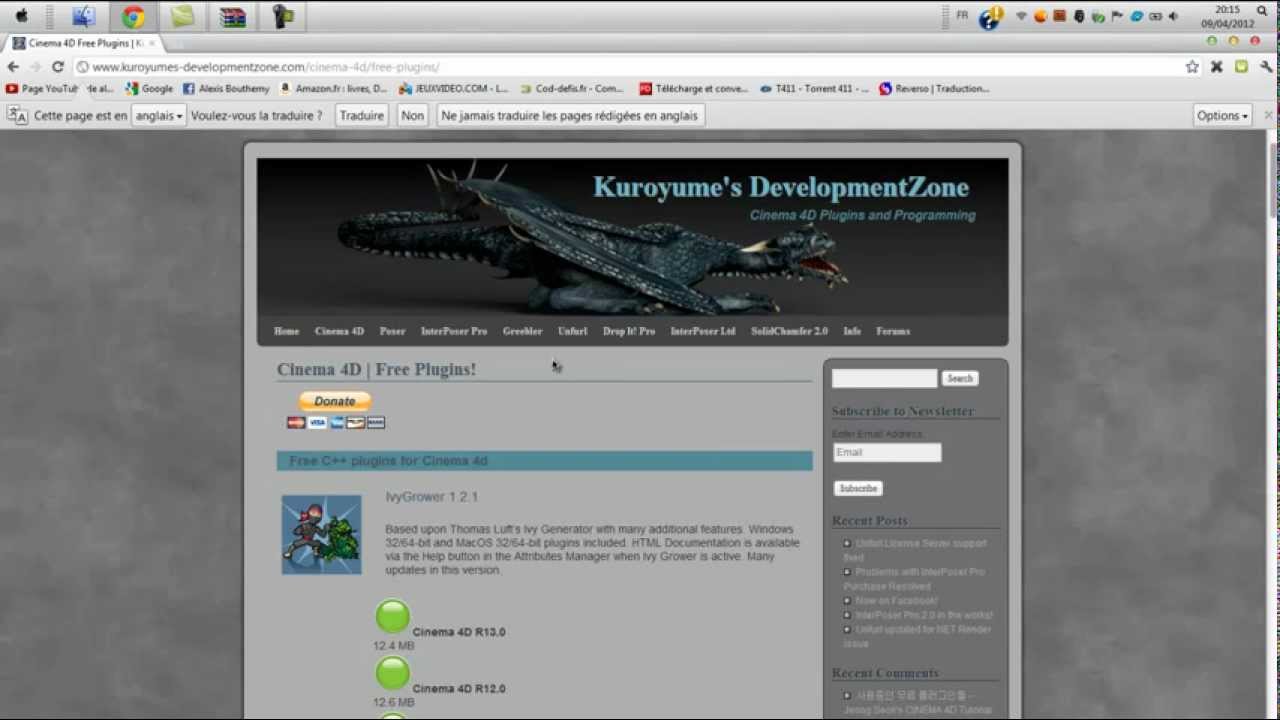
Task: Open the Amazon.fr bookmark
Action: click(333, 89)
